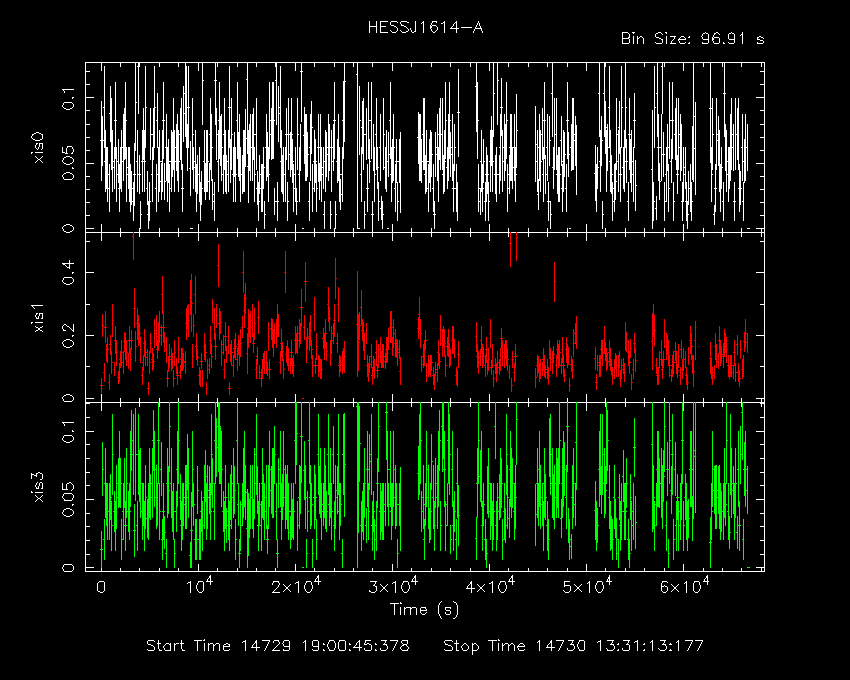Screen dimensions: 850x680
Task: Click the 0.05 tick label on xis0 axis
Action: [68, 163]
